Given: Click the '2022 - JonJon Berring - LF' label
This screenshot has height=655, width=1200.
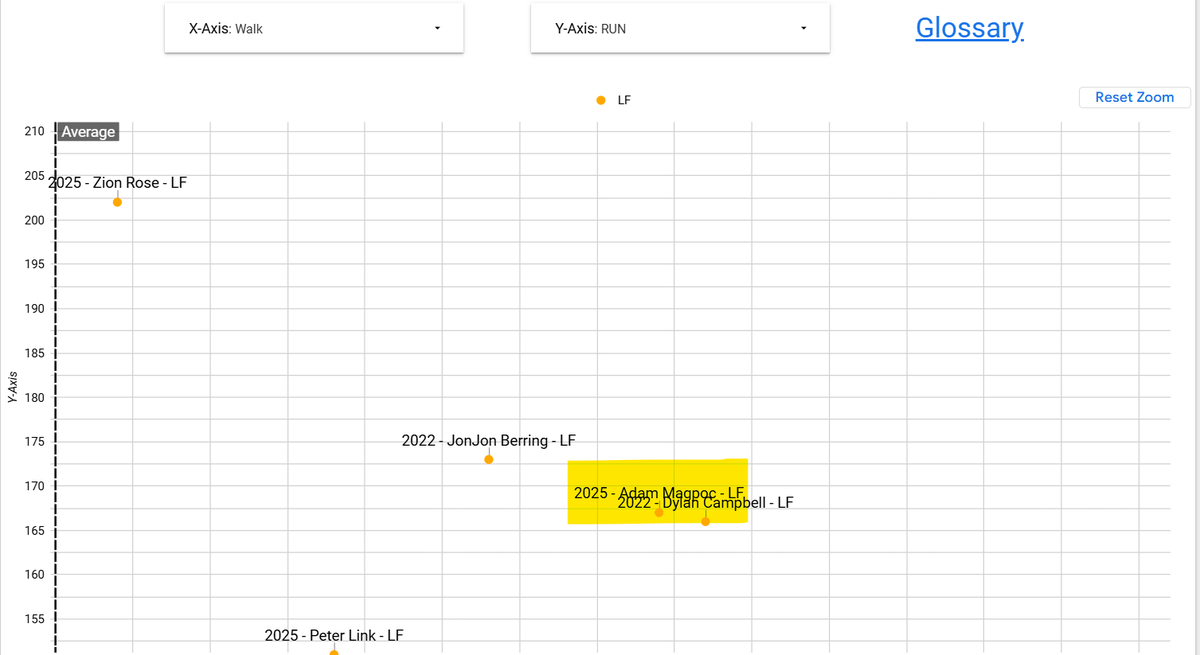Looking at the screenshot, I should (x=488, y=440).
